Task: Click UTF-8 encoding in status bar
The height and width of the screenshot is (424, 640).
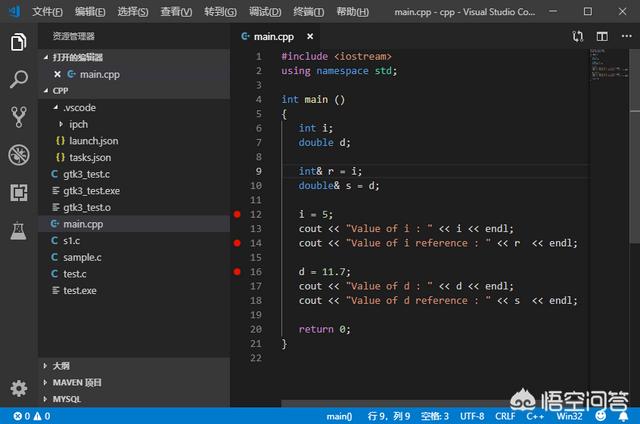Action: click(473, 416)
